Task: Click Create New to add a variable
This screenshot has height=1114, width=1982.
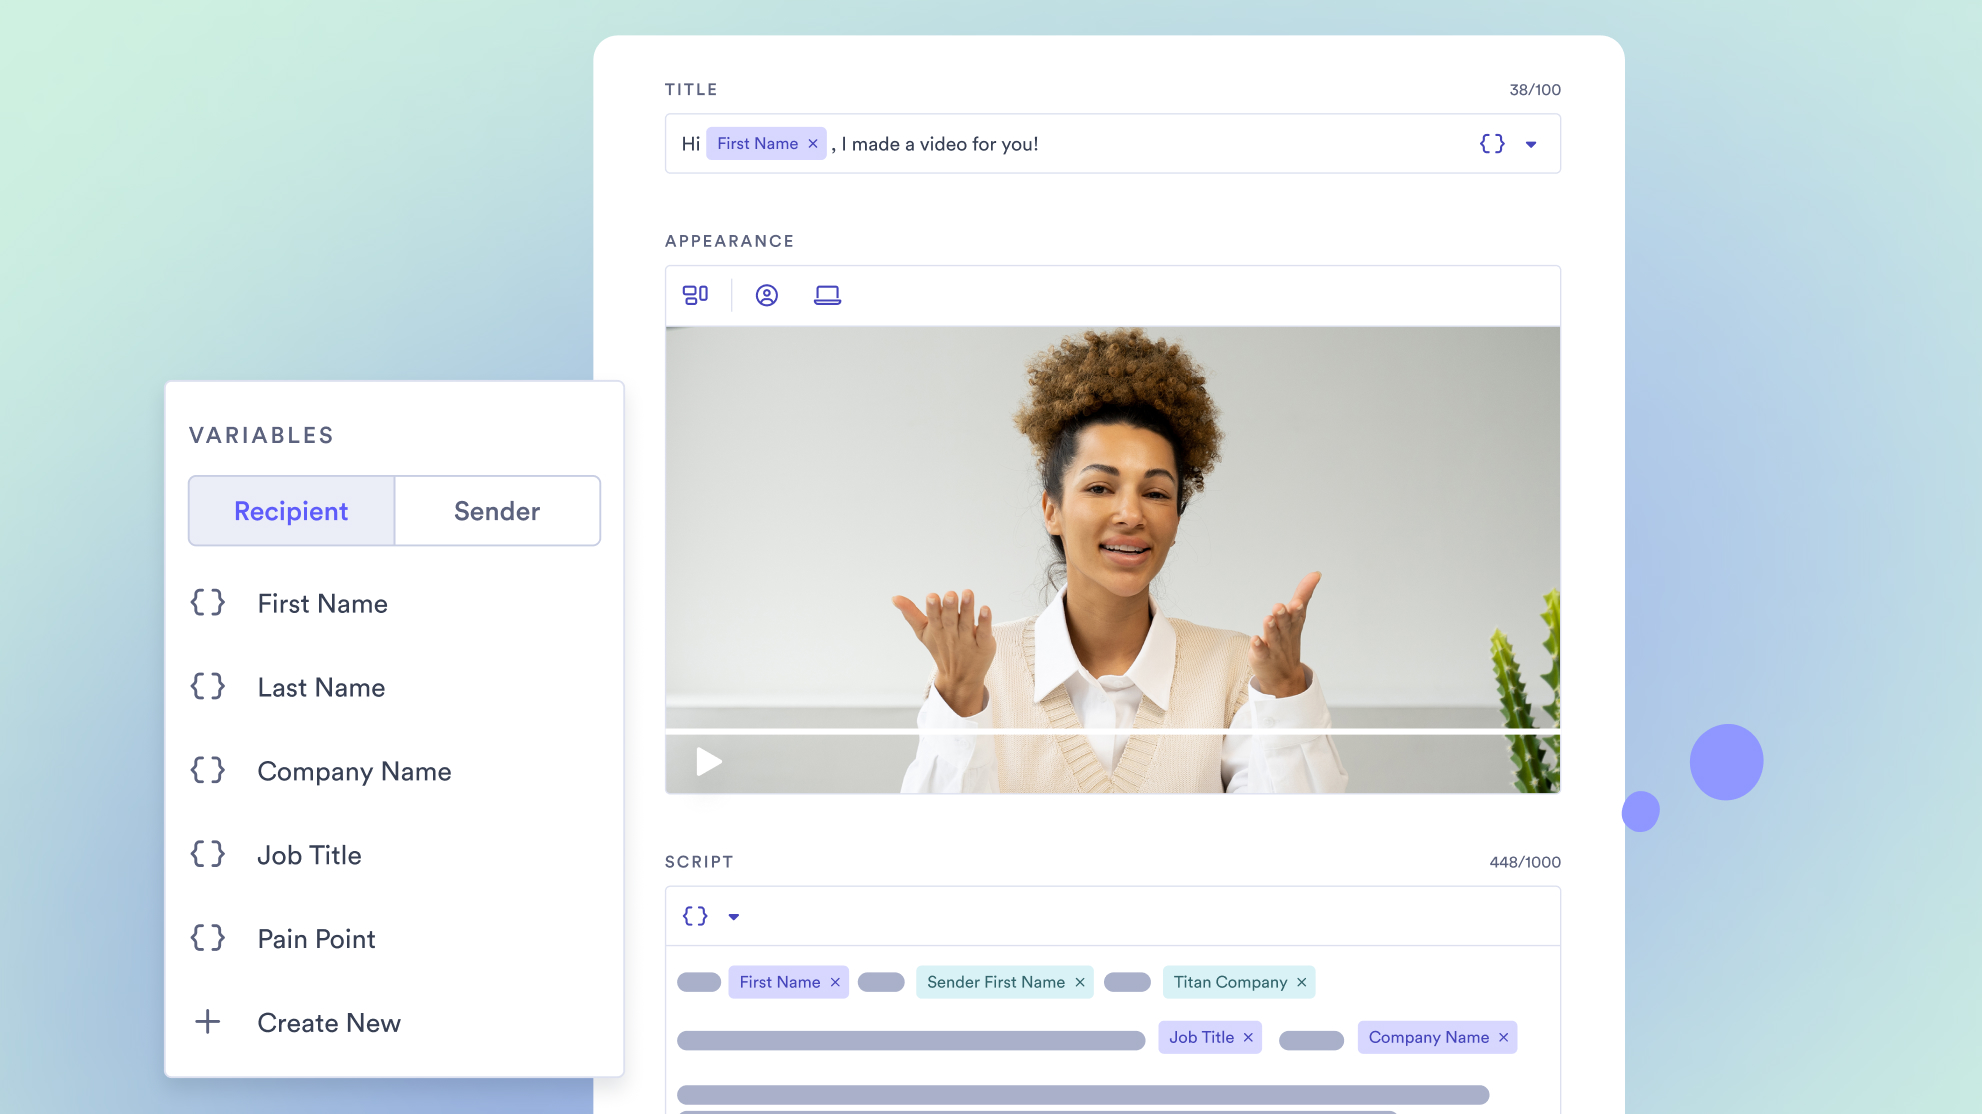Action: click(x=328, y=1022)
